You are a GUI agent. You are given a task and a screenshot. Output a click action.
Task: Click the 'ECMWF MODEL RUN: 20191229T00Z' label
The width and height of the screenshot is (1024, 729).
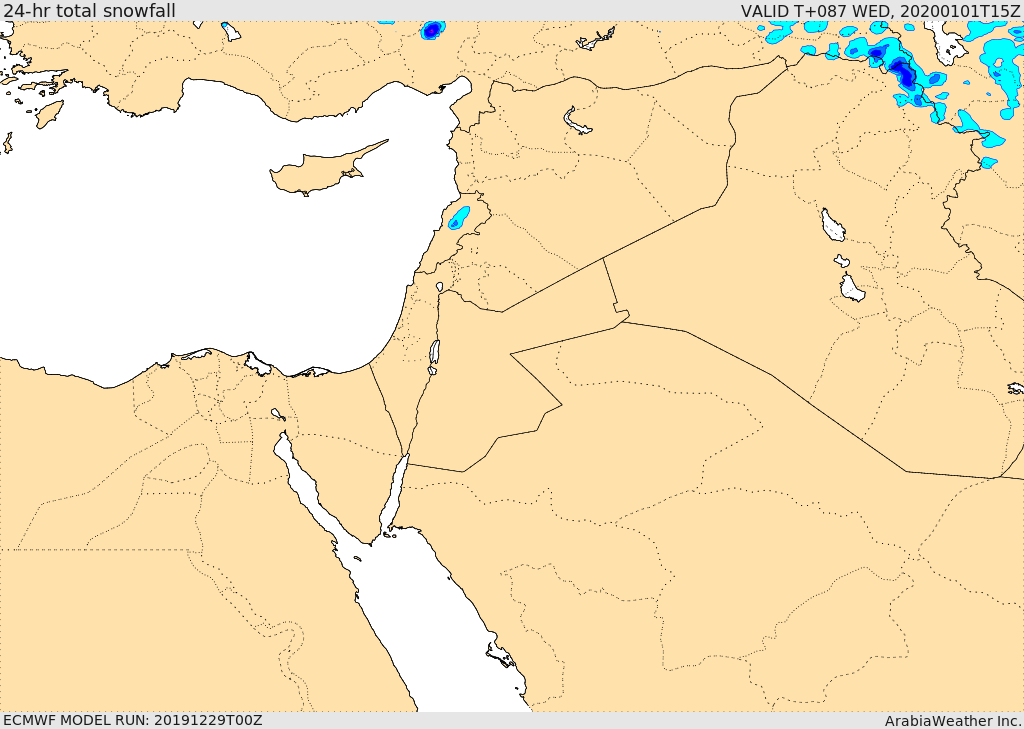pyautogui.click(x=133, y=720)
